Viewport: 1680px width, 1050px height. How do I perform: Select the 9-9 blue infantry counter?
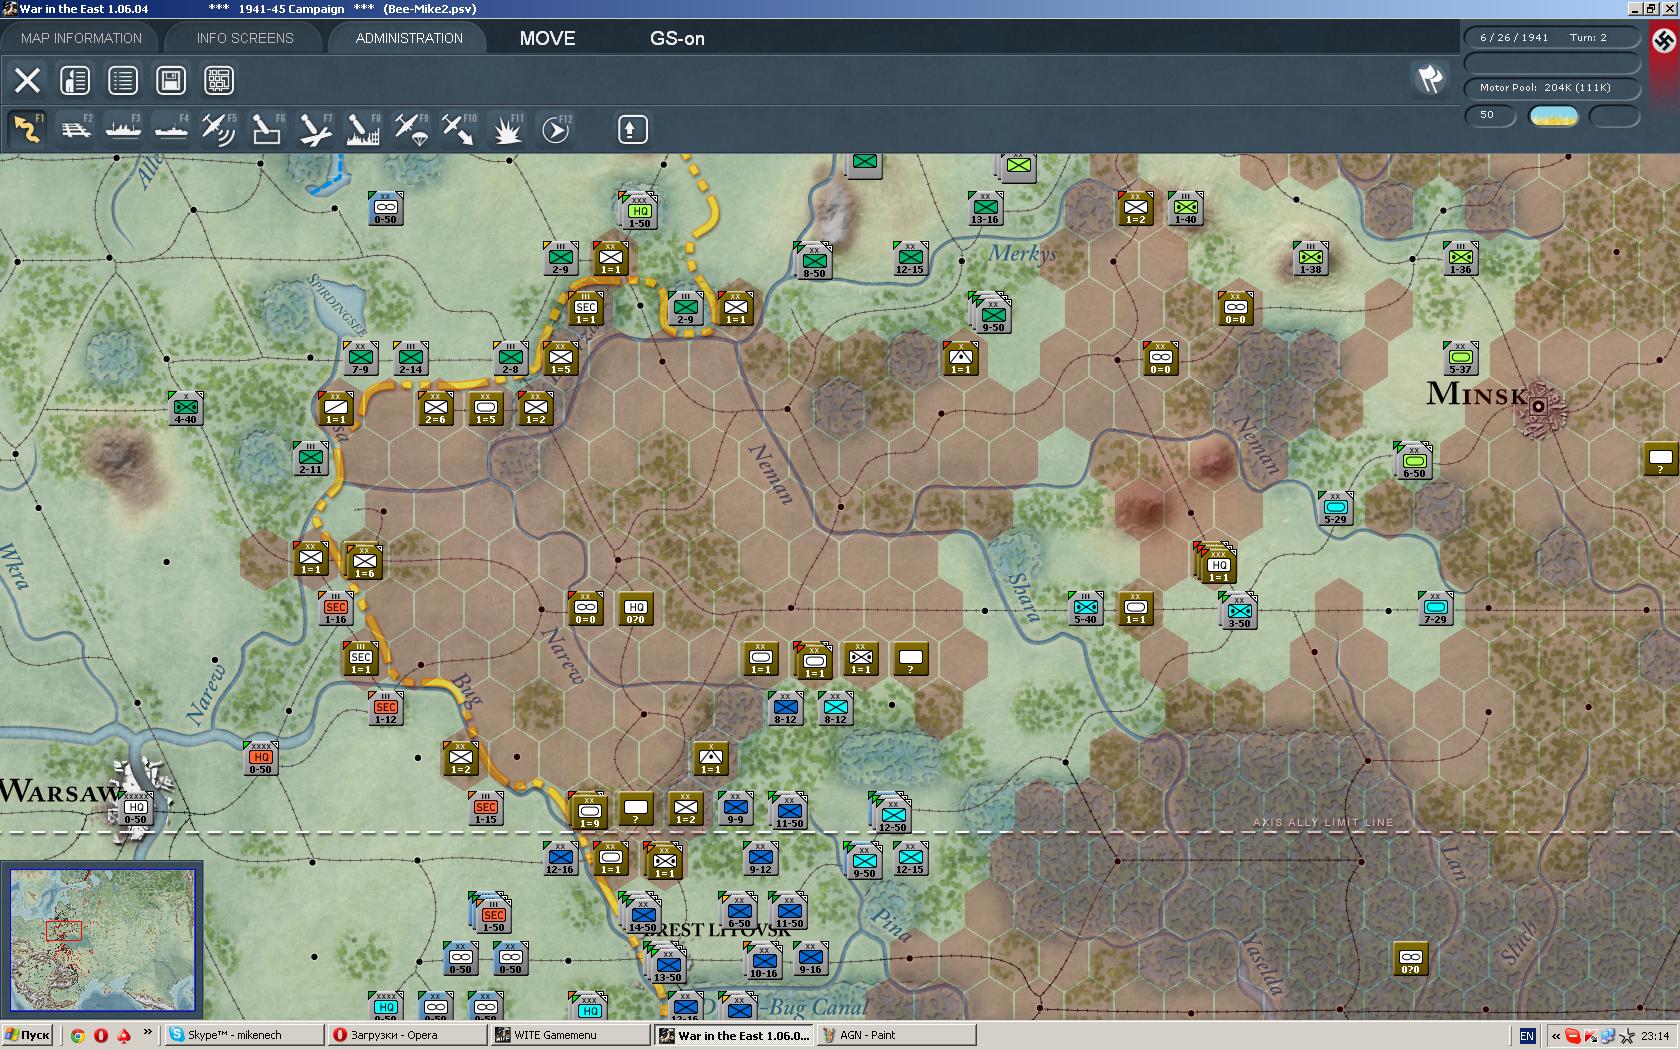click(736, 808)
